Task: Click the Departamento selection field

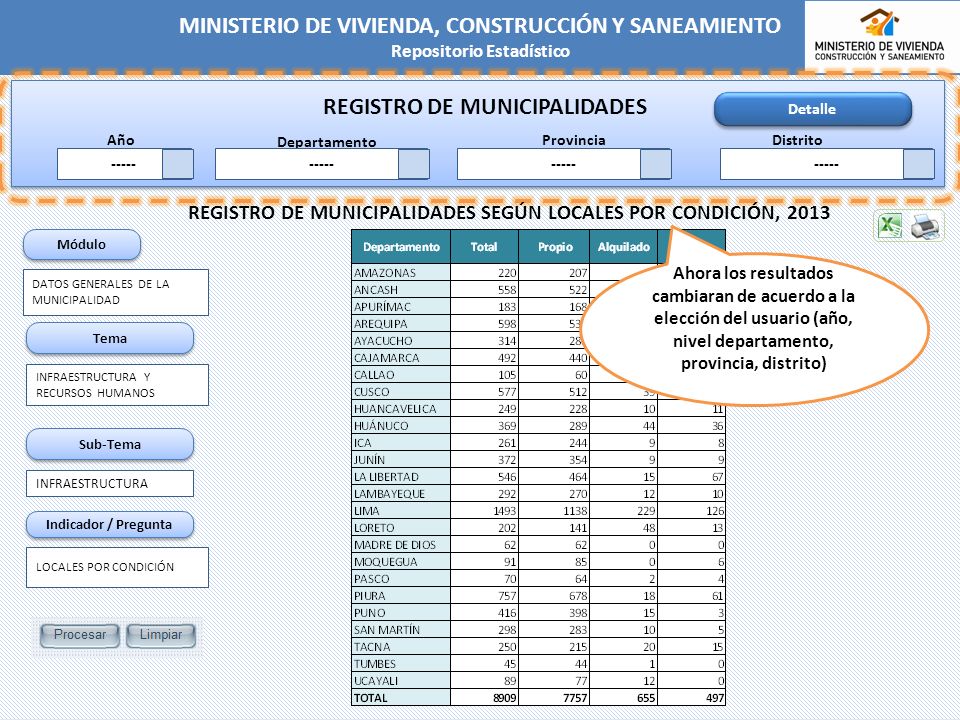Action: tap(307, 164)
